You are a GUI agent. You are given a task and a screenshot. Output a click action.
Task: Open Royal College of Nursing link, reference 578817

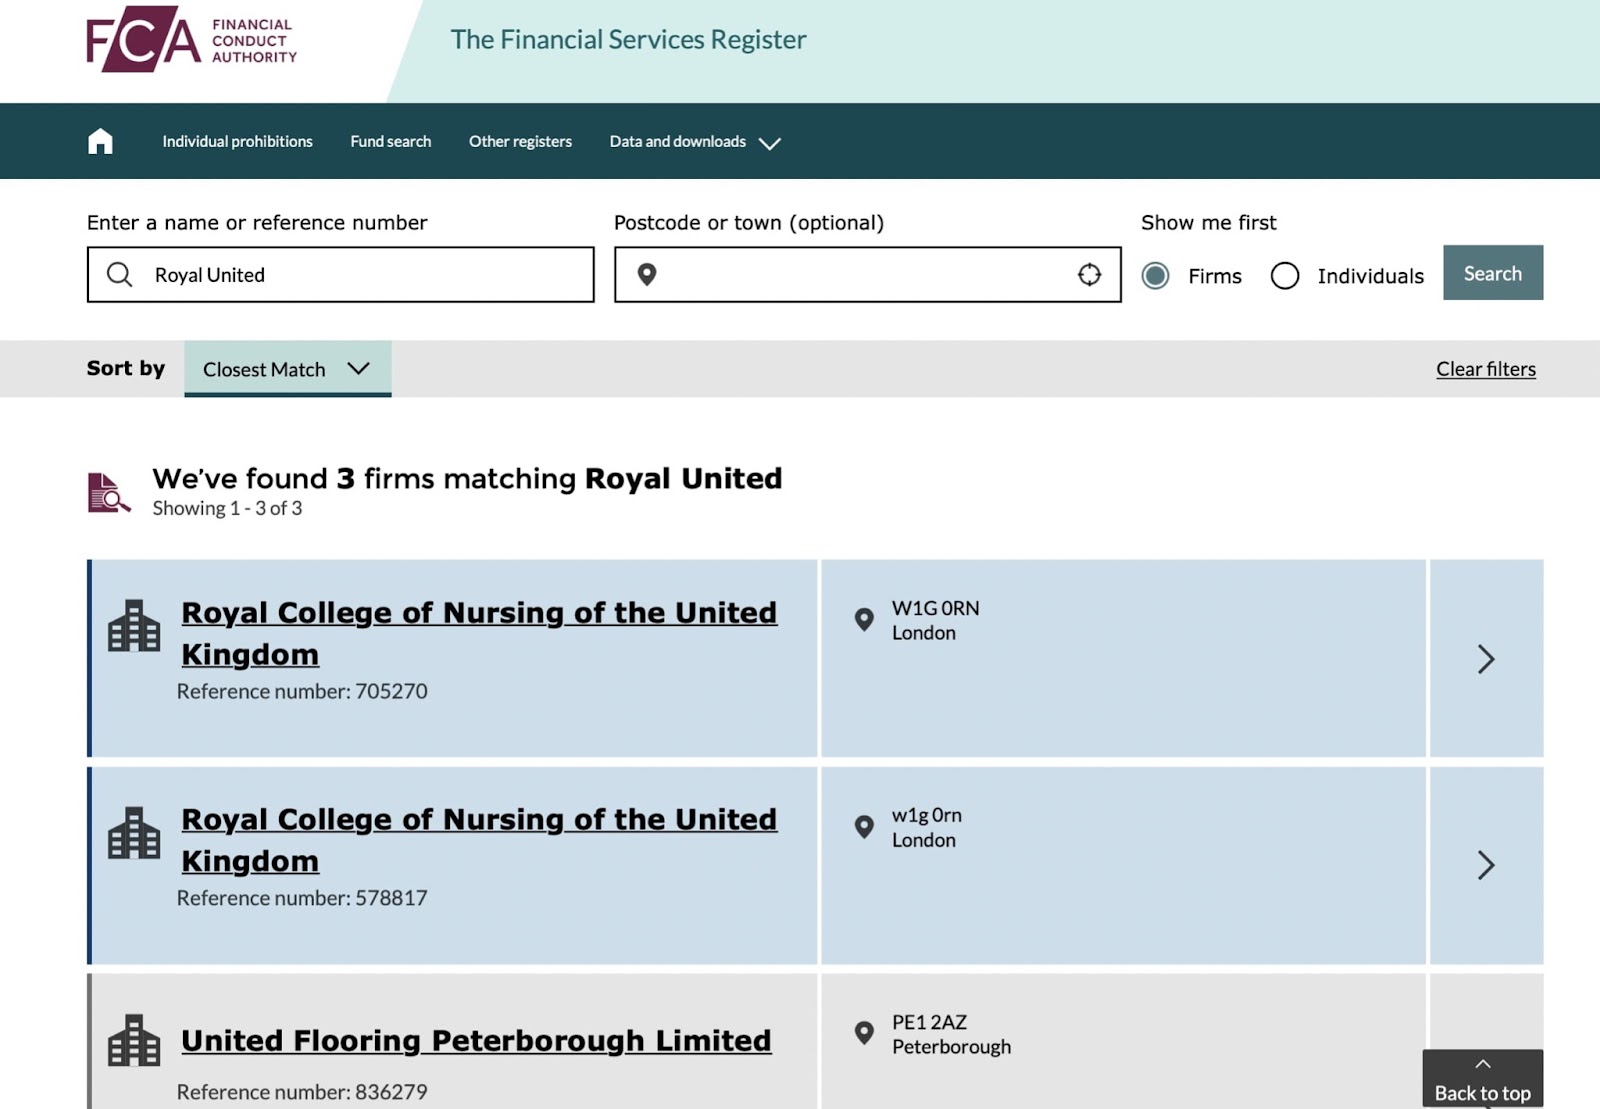tap(479, 840)
